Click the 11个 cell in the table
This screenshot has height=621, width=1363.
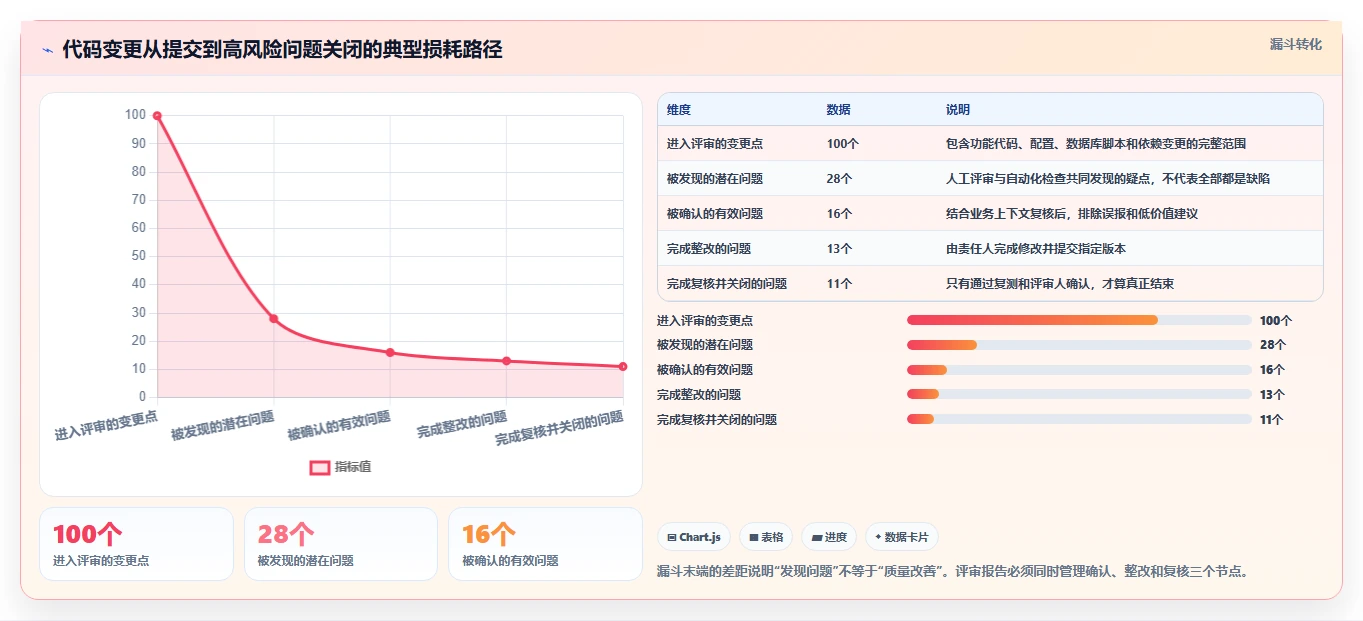[x=840, y=284]
